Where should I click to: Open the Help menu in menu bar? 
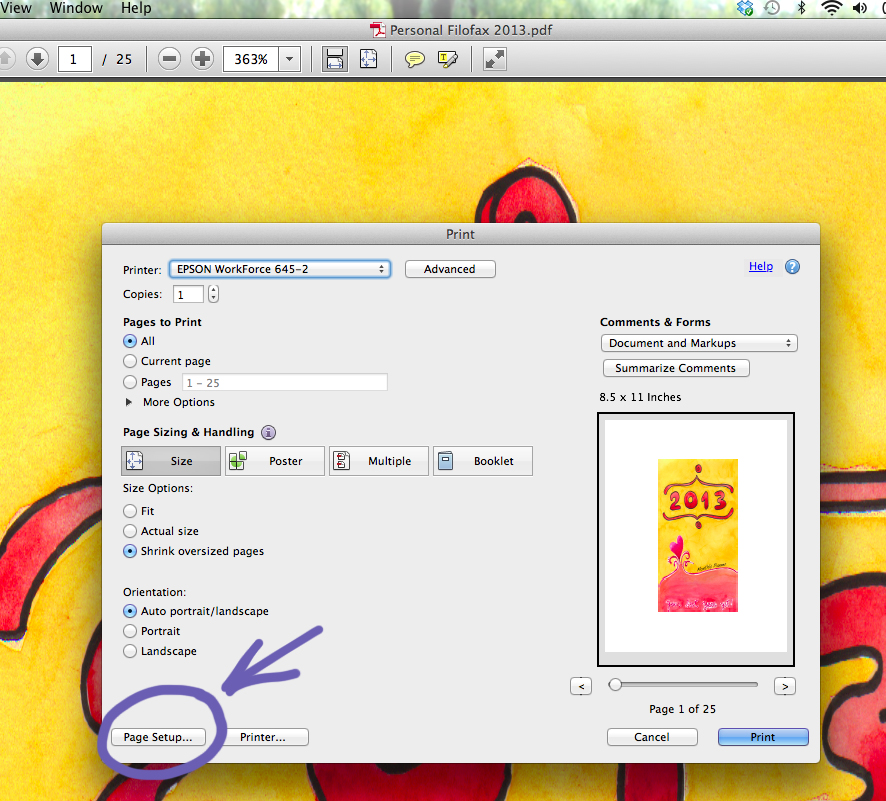136,8
